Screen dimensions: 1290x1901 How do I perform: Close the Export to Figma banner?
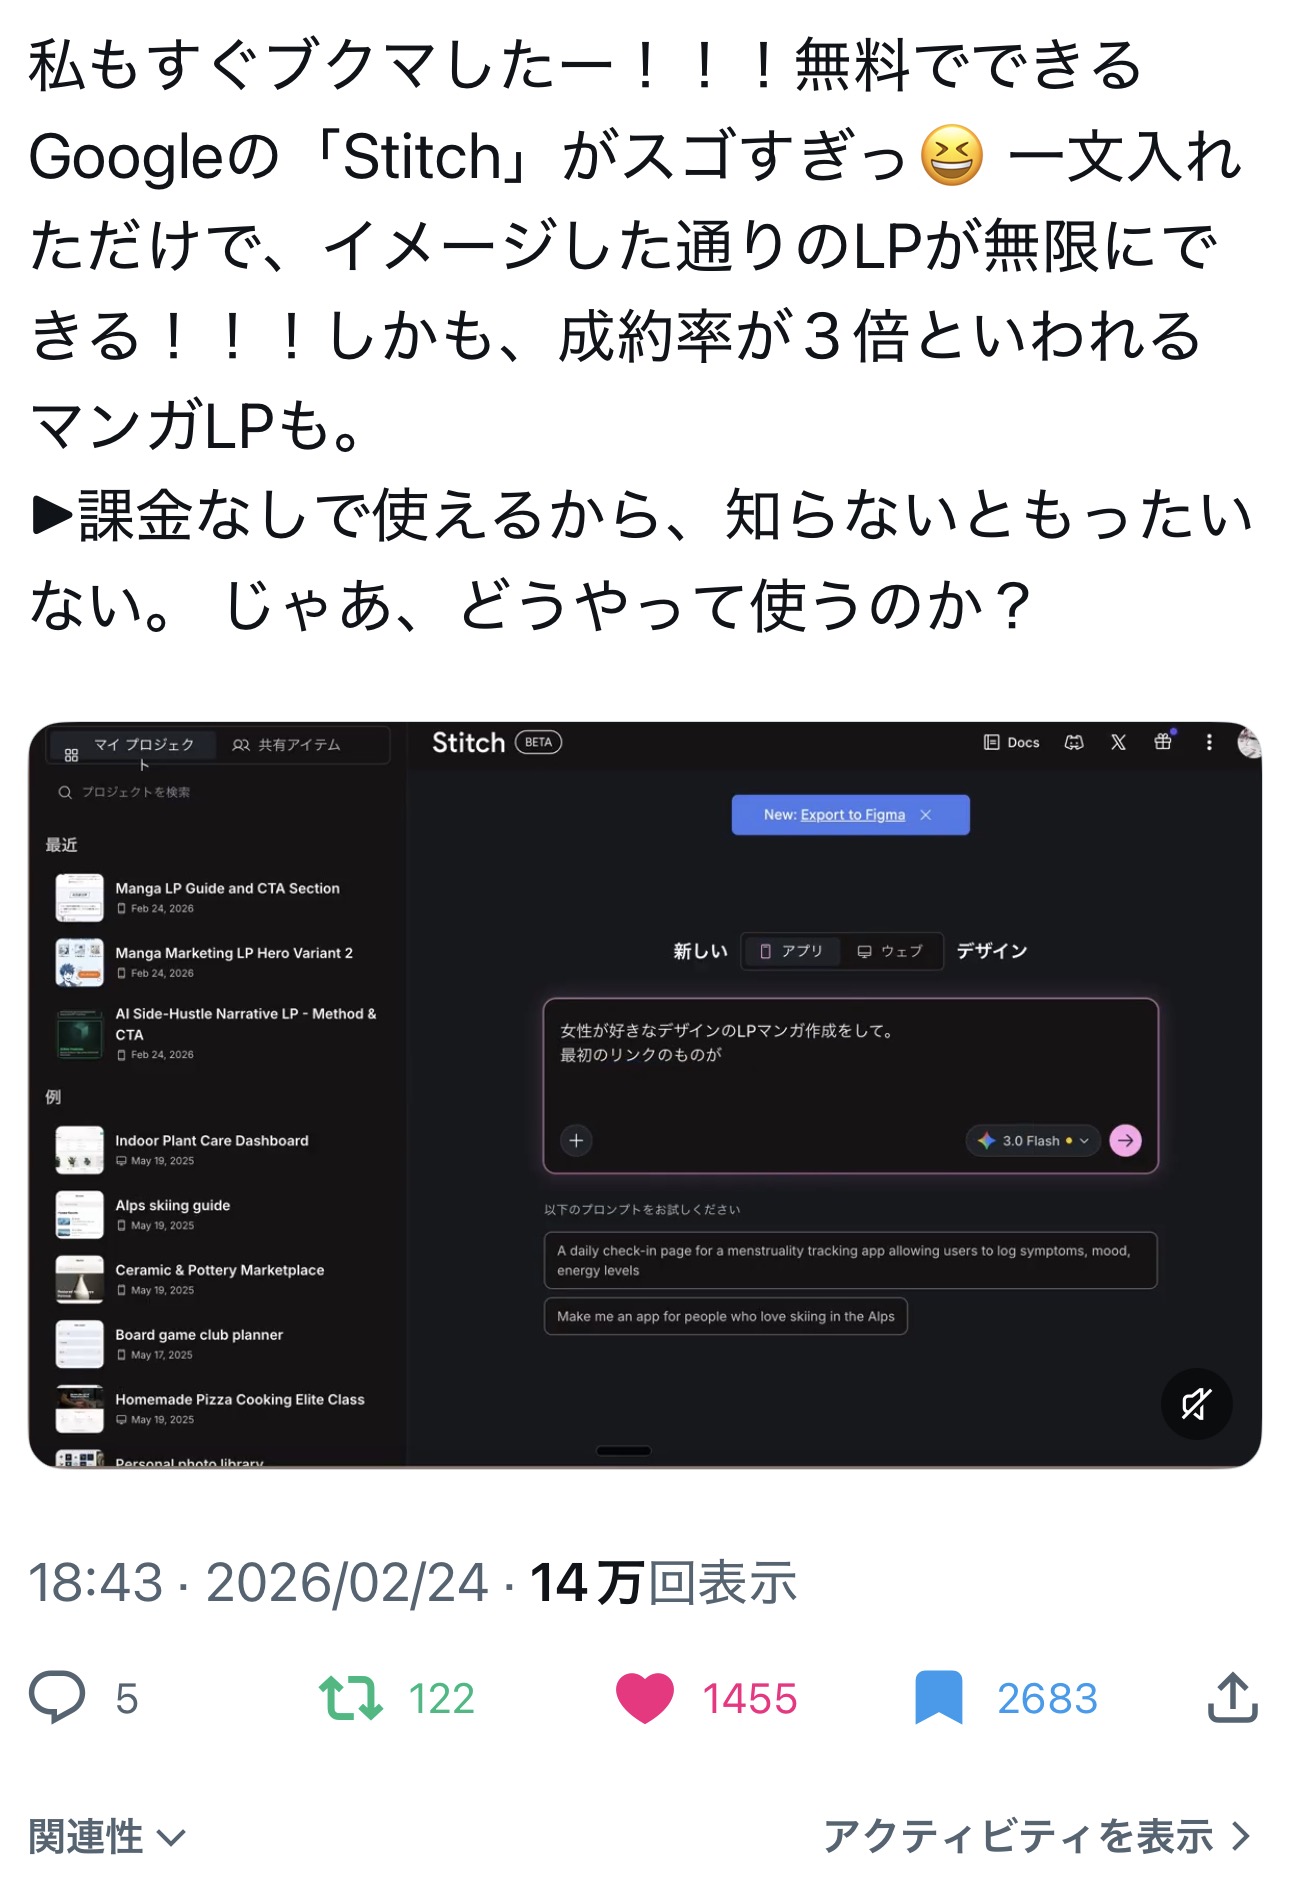[x=926, y=815]
